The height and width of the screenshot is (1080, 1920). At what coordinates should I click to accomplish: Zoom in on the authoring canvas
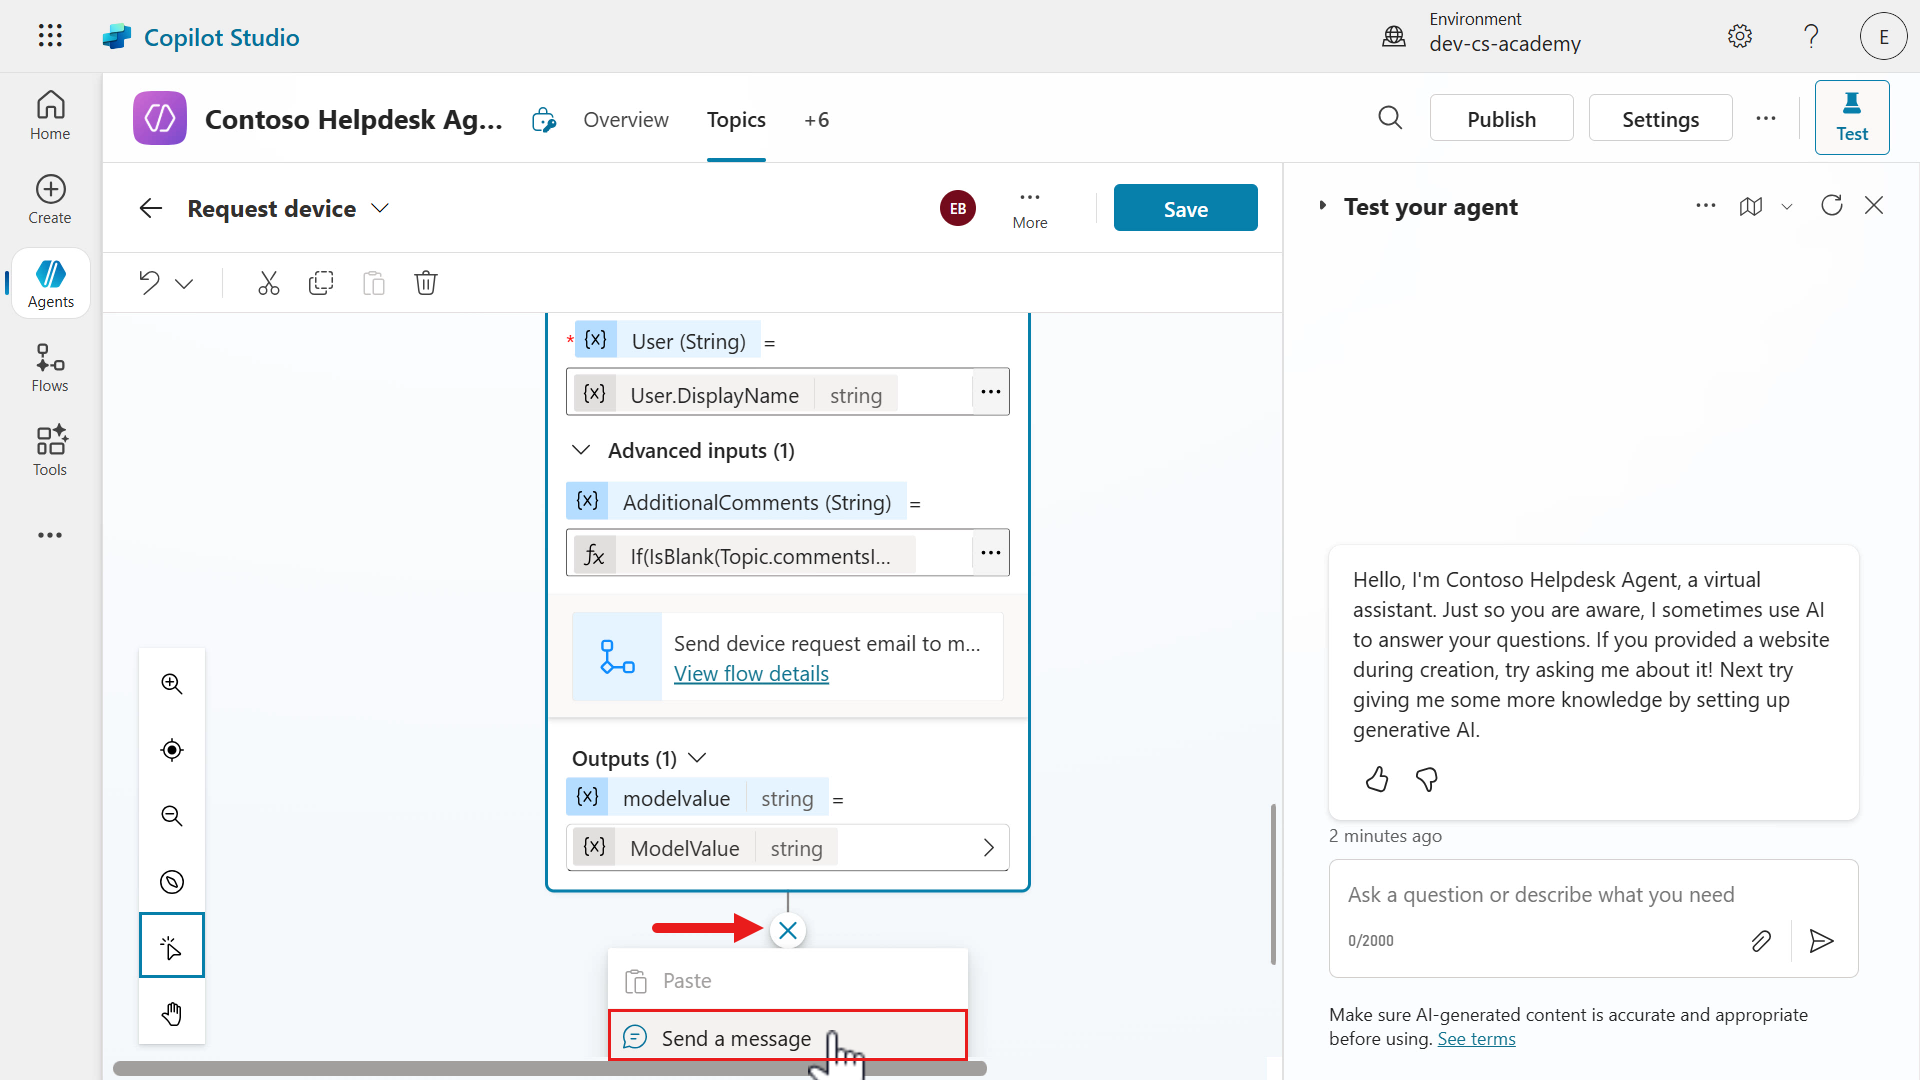click(171, 683)
